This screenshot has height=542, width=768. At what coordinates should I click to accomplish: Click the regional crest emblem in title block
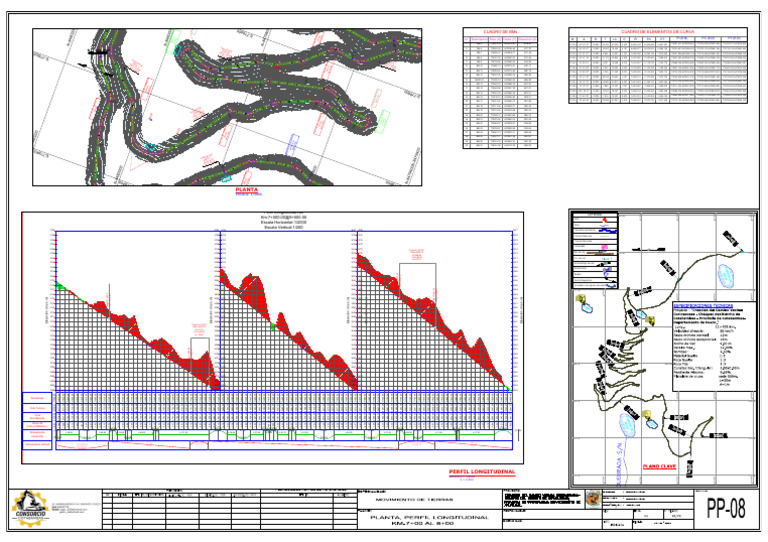[x=594, y=500]
